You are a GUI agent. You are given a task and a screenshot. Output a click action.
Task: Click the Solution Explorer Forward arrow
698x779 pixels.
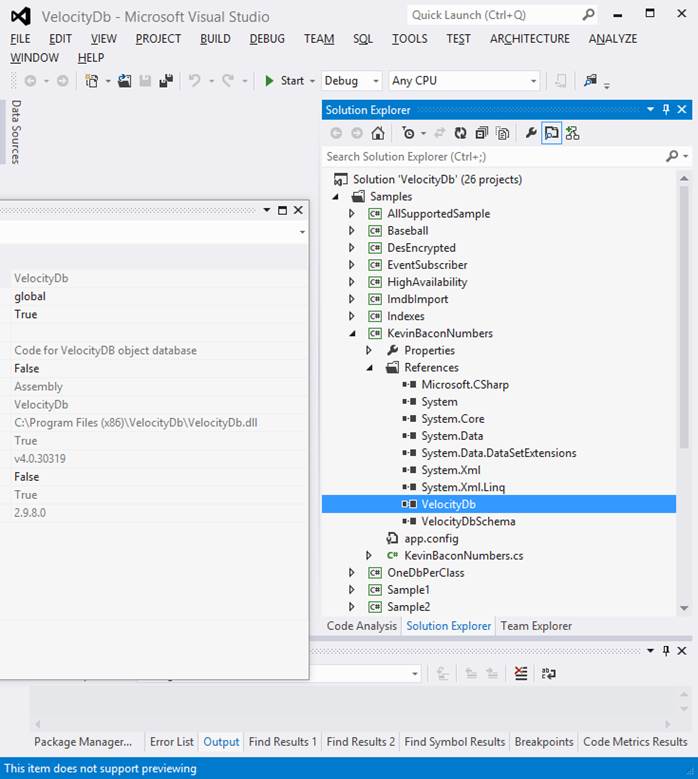pyautogui.click(x=357, y=133)
